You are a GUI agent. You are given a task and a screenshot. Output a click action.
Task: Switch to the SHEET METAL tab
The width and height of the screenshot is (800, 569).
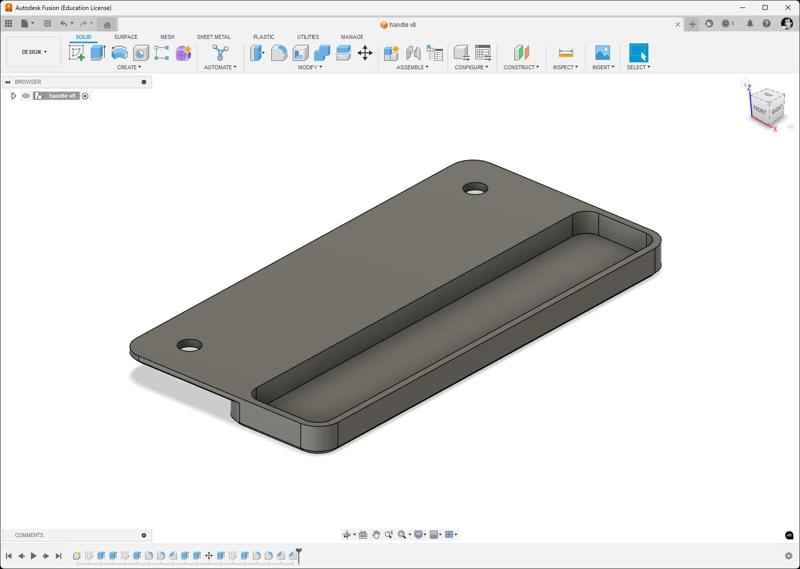point(214,37)
